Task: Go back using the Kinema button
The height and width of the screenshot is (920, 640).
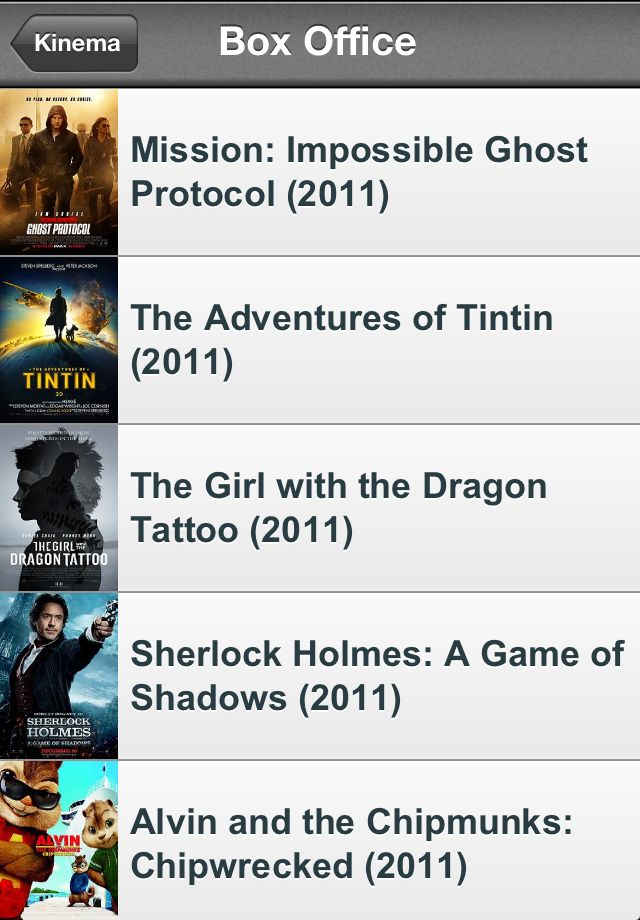Action: 75,43
